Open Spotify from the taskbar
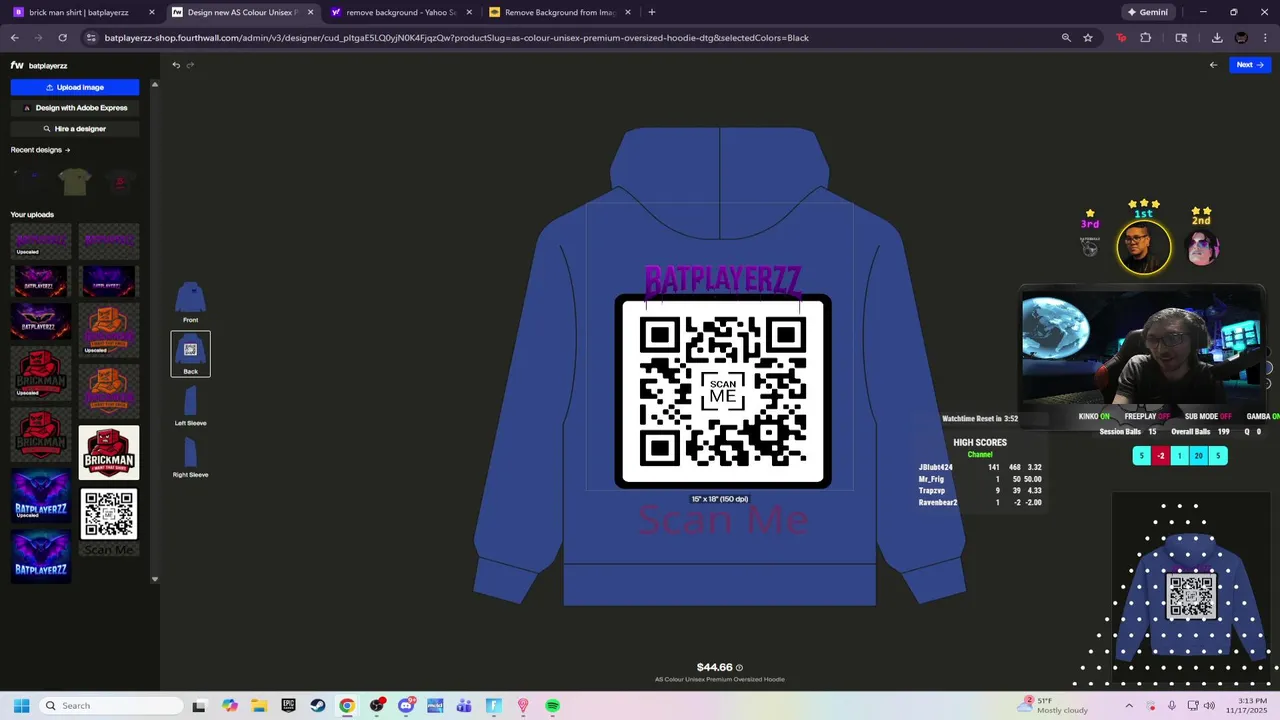 coord(552,706)
